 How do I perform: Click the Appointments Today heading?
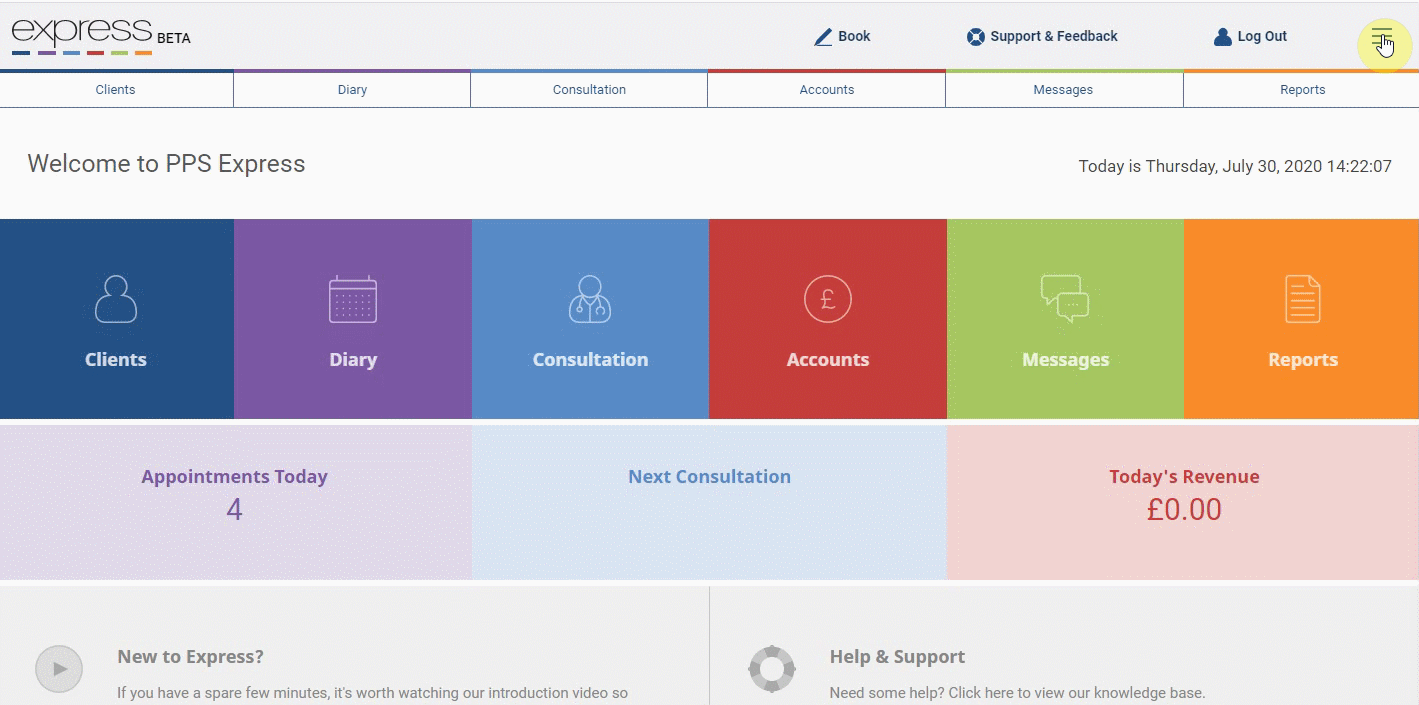pos(234,477)
